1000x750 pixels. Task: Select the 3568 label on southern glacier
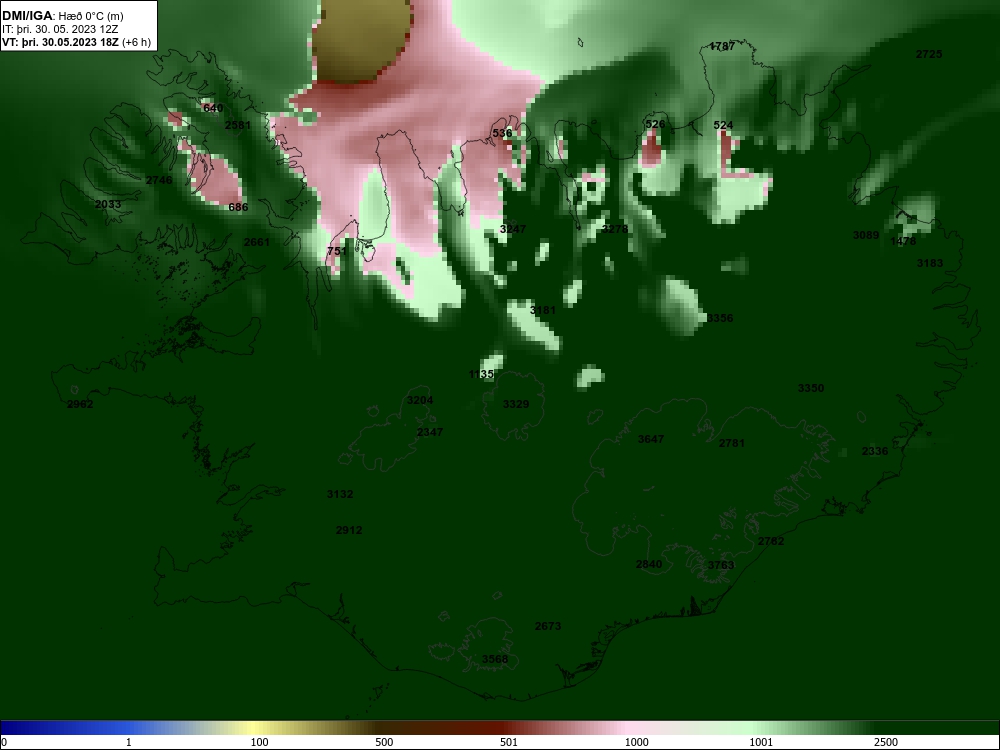point(495,659)
